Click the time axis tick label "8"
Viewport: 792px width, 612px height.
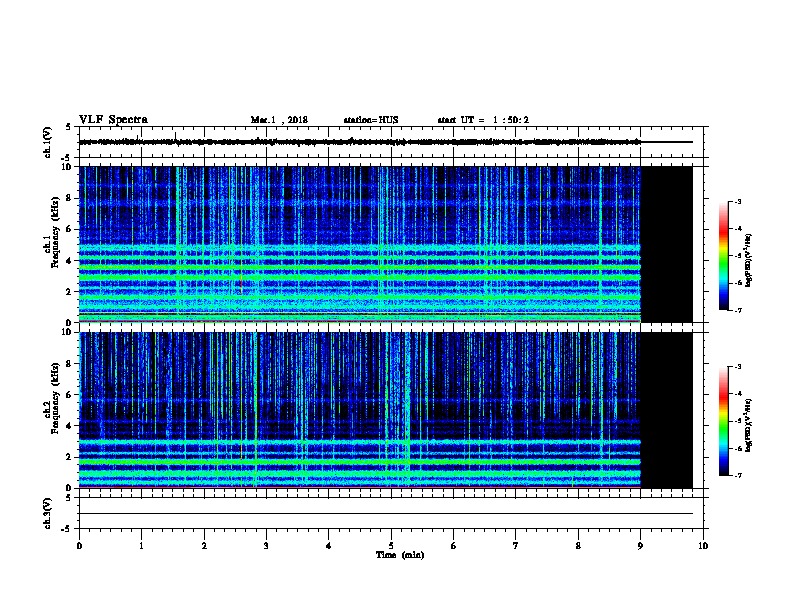click(578, 546)
